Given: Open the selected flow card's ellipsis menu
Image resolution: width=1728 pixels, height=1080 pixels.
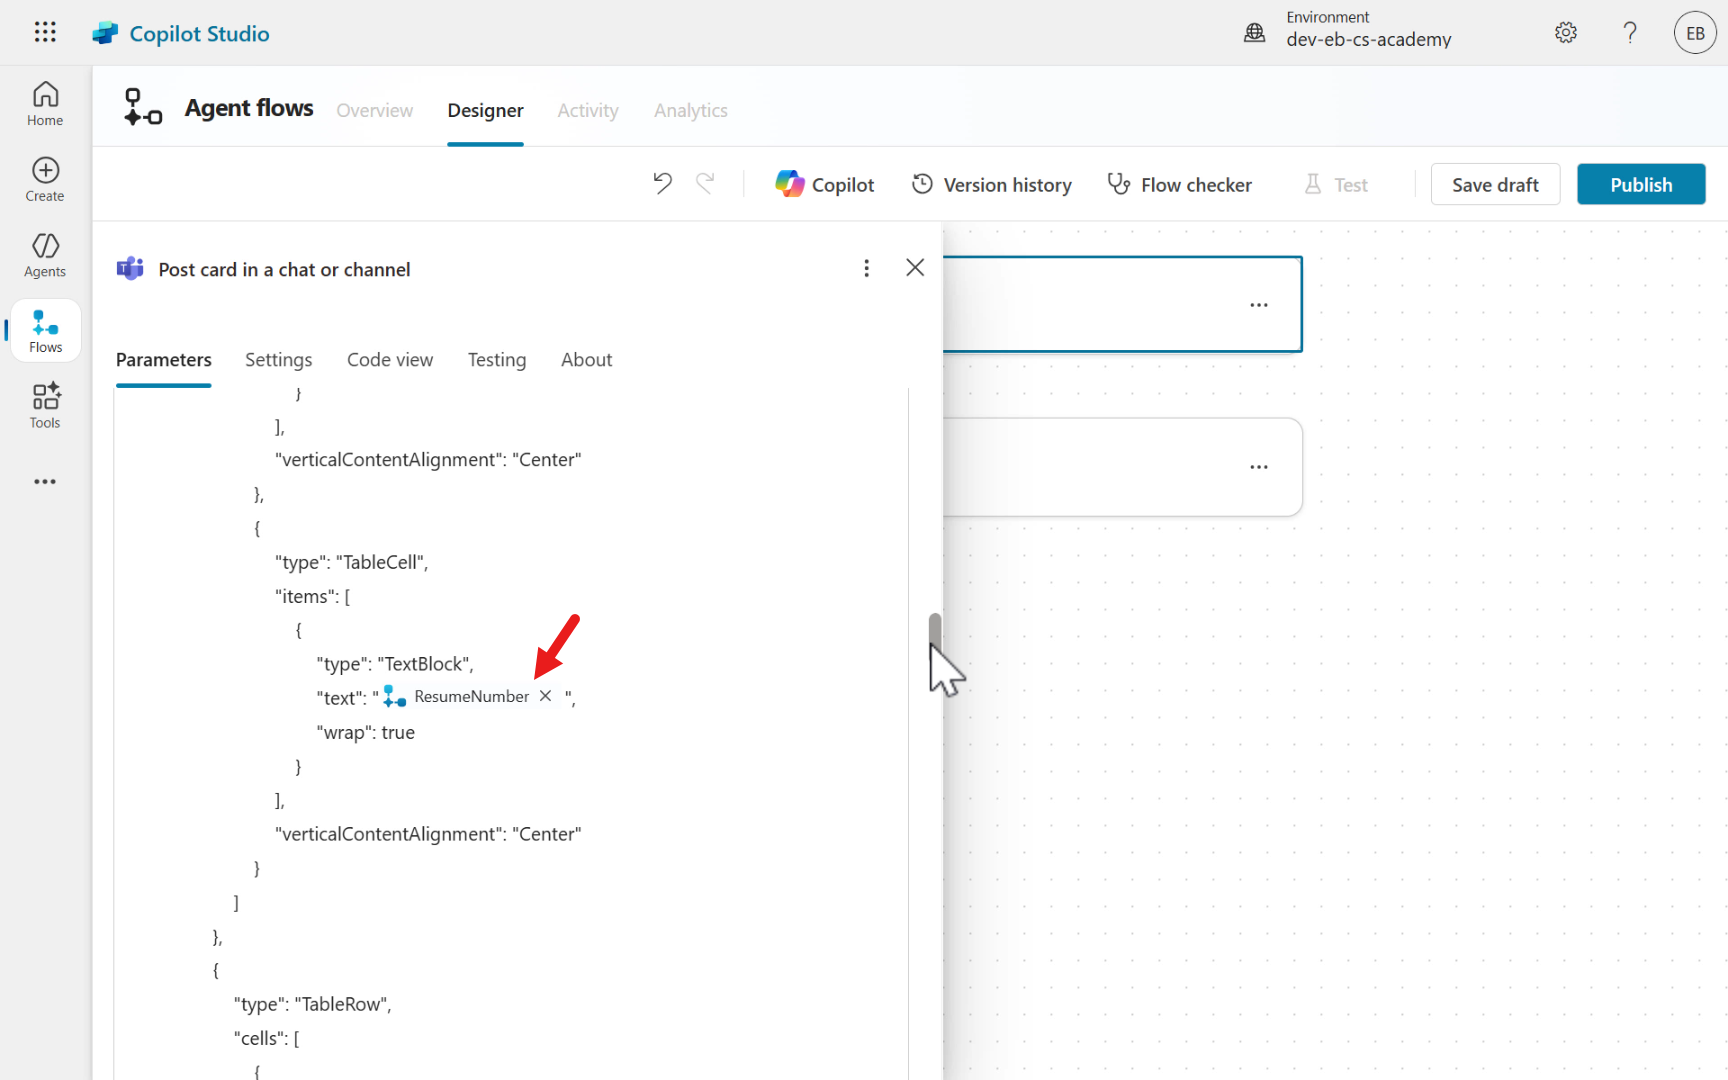Looking at the screenshot, I should [1258, 305].
